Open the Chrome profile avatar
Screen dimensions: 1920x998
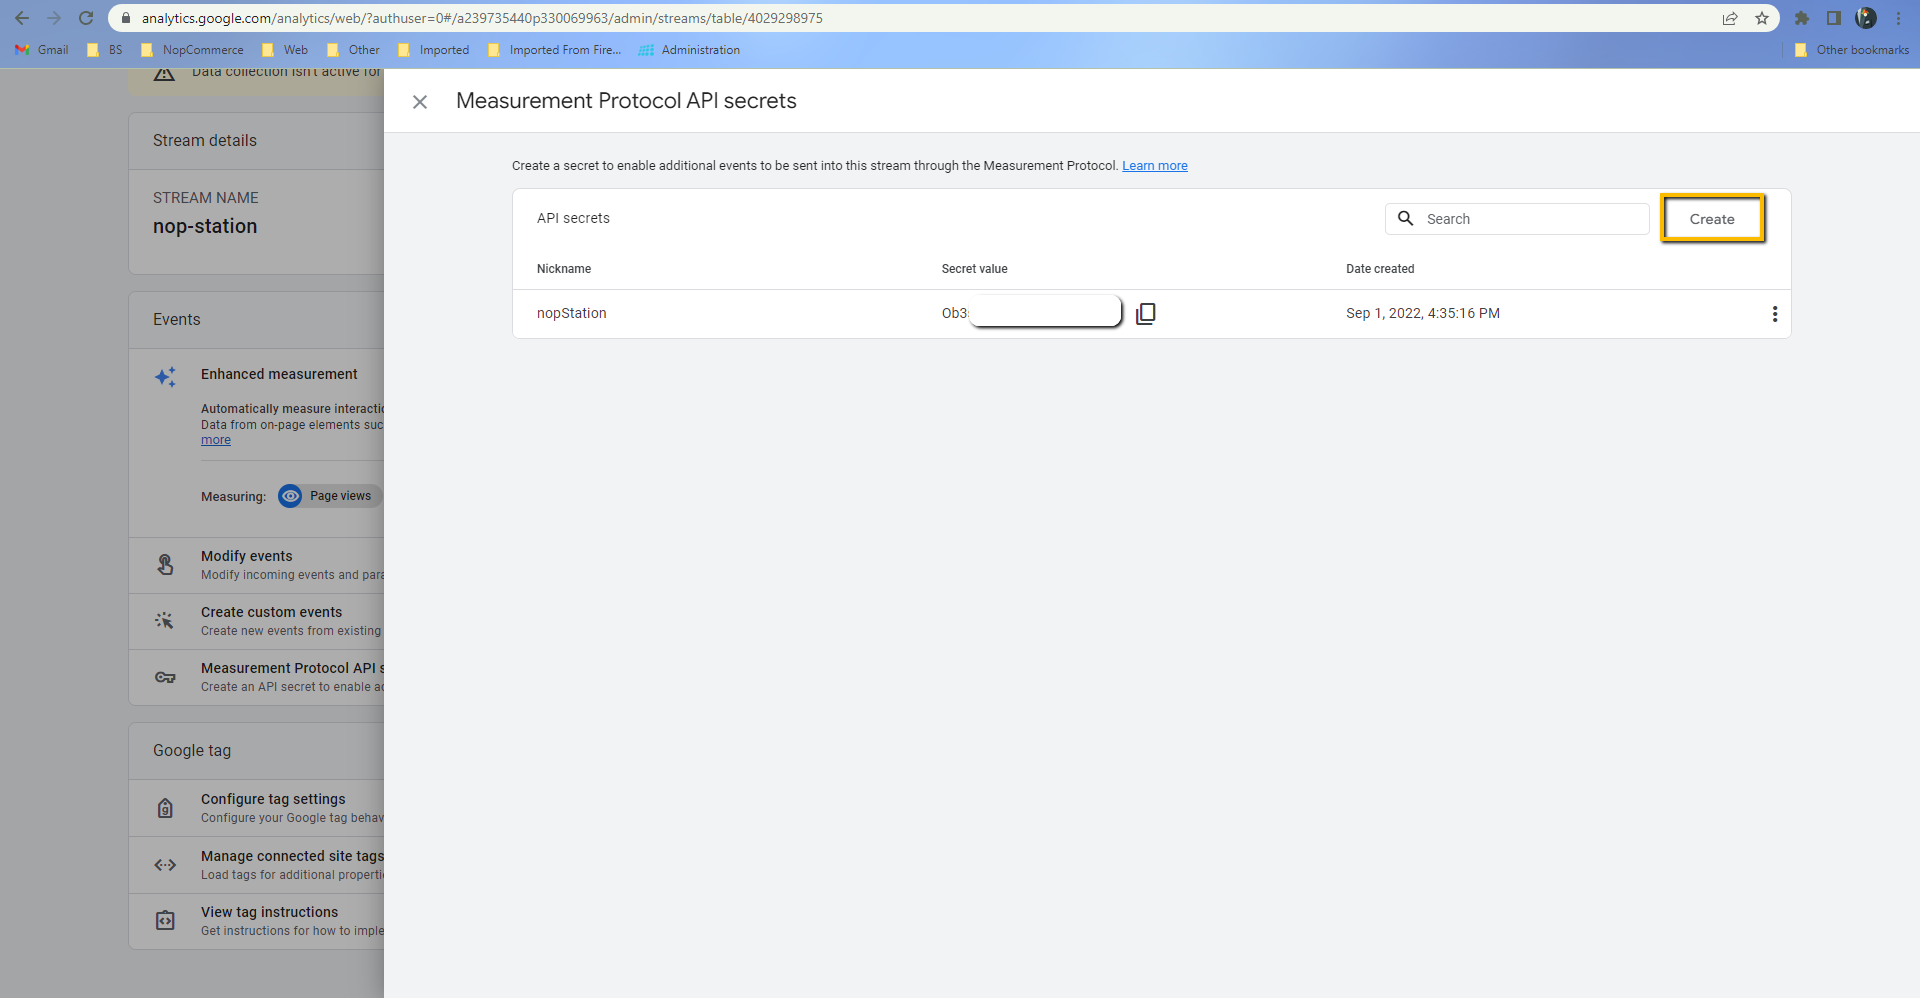pyautogui.click(x=1866, y=18)
